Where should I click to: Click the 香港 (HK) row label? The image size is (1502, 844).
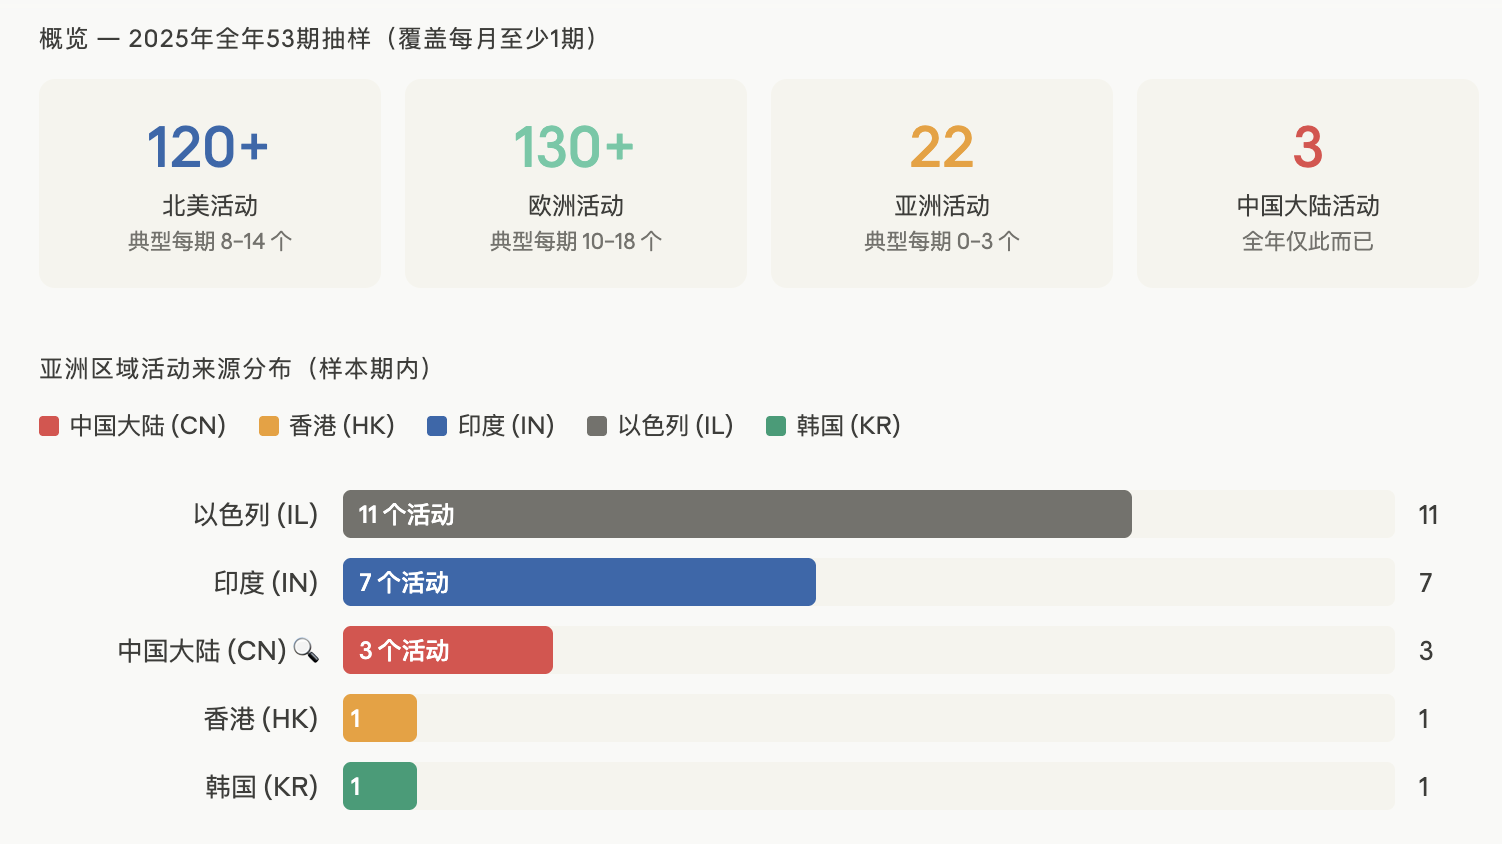[261, 719]
